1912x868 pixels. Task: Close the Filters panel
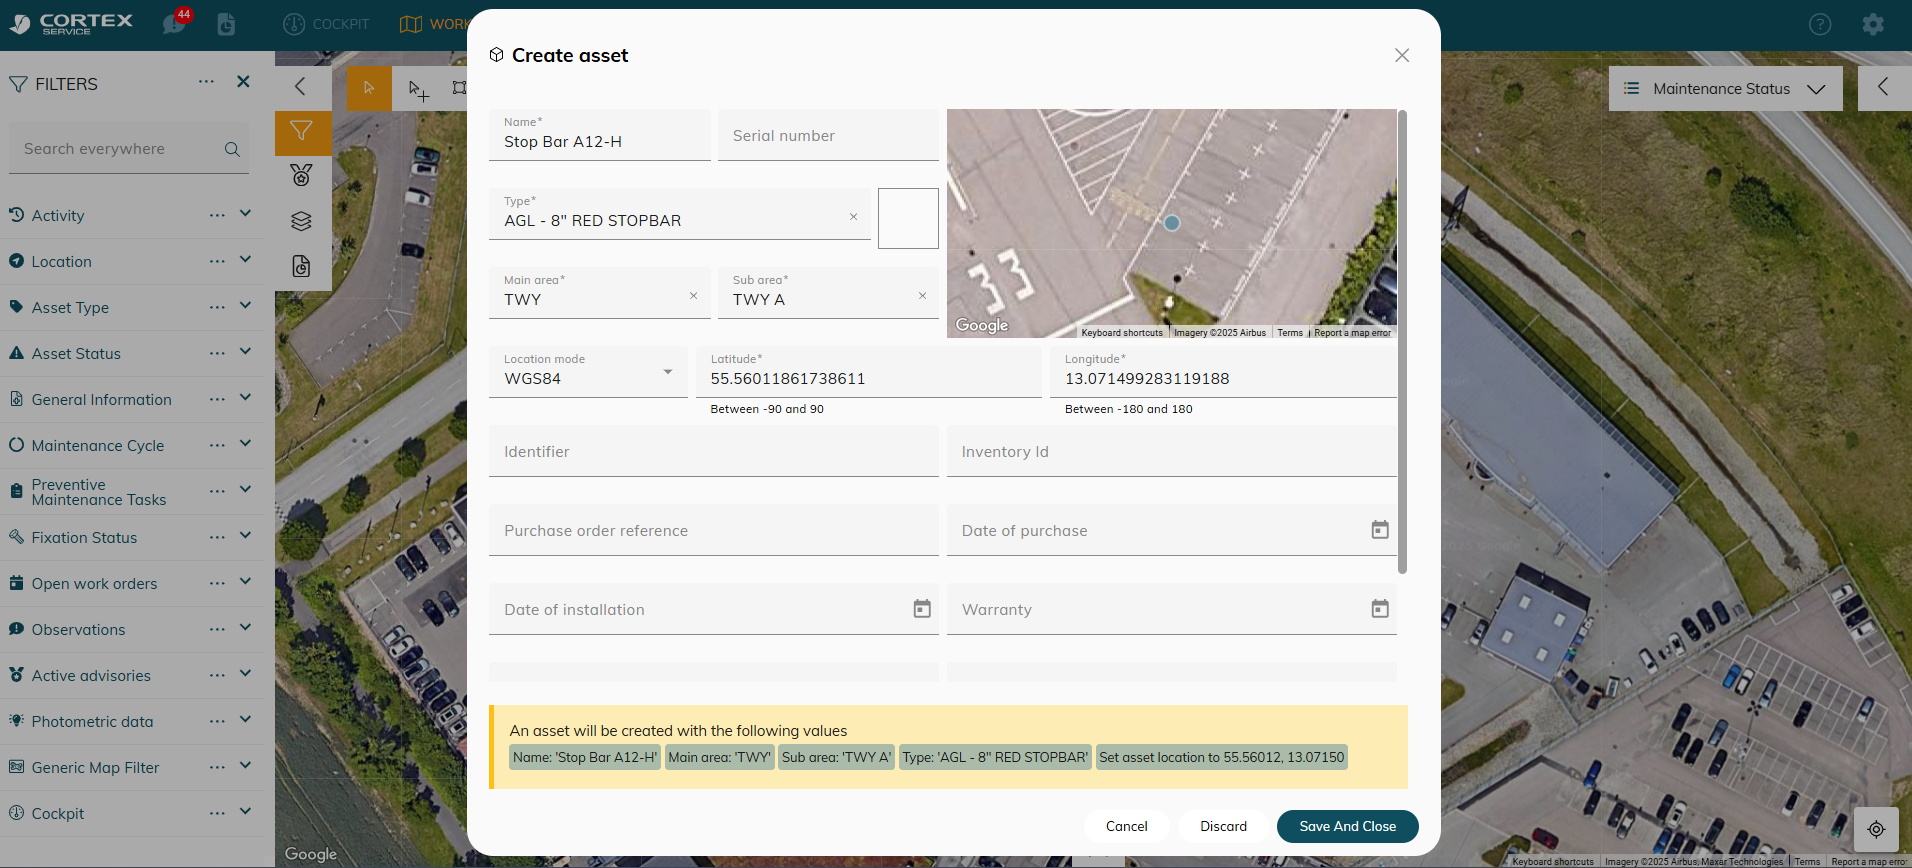pos(243,82)
